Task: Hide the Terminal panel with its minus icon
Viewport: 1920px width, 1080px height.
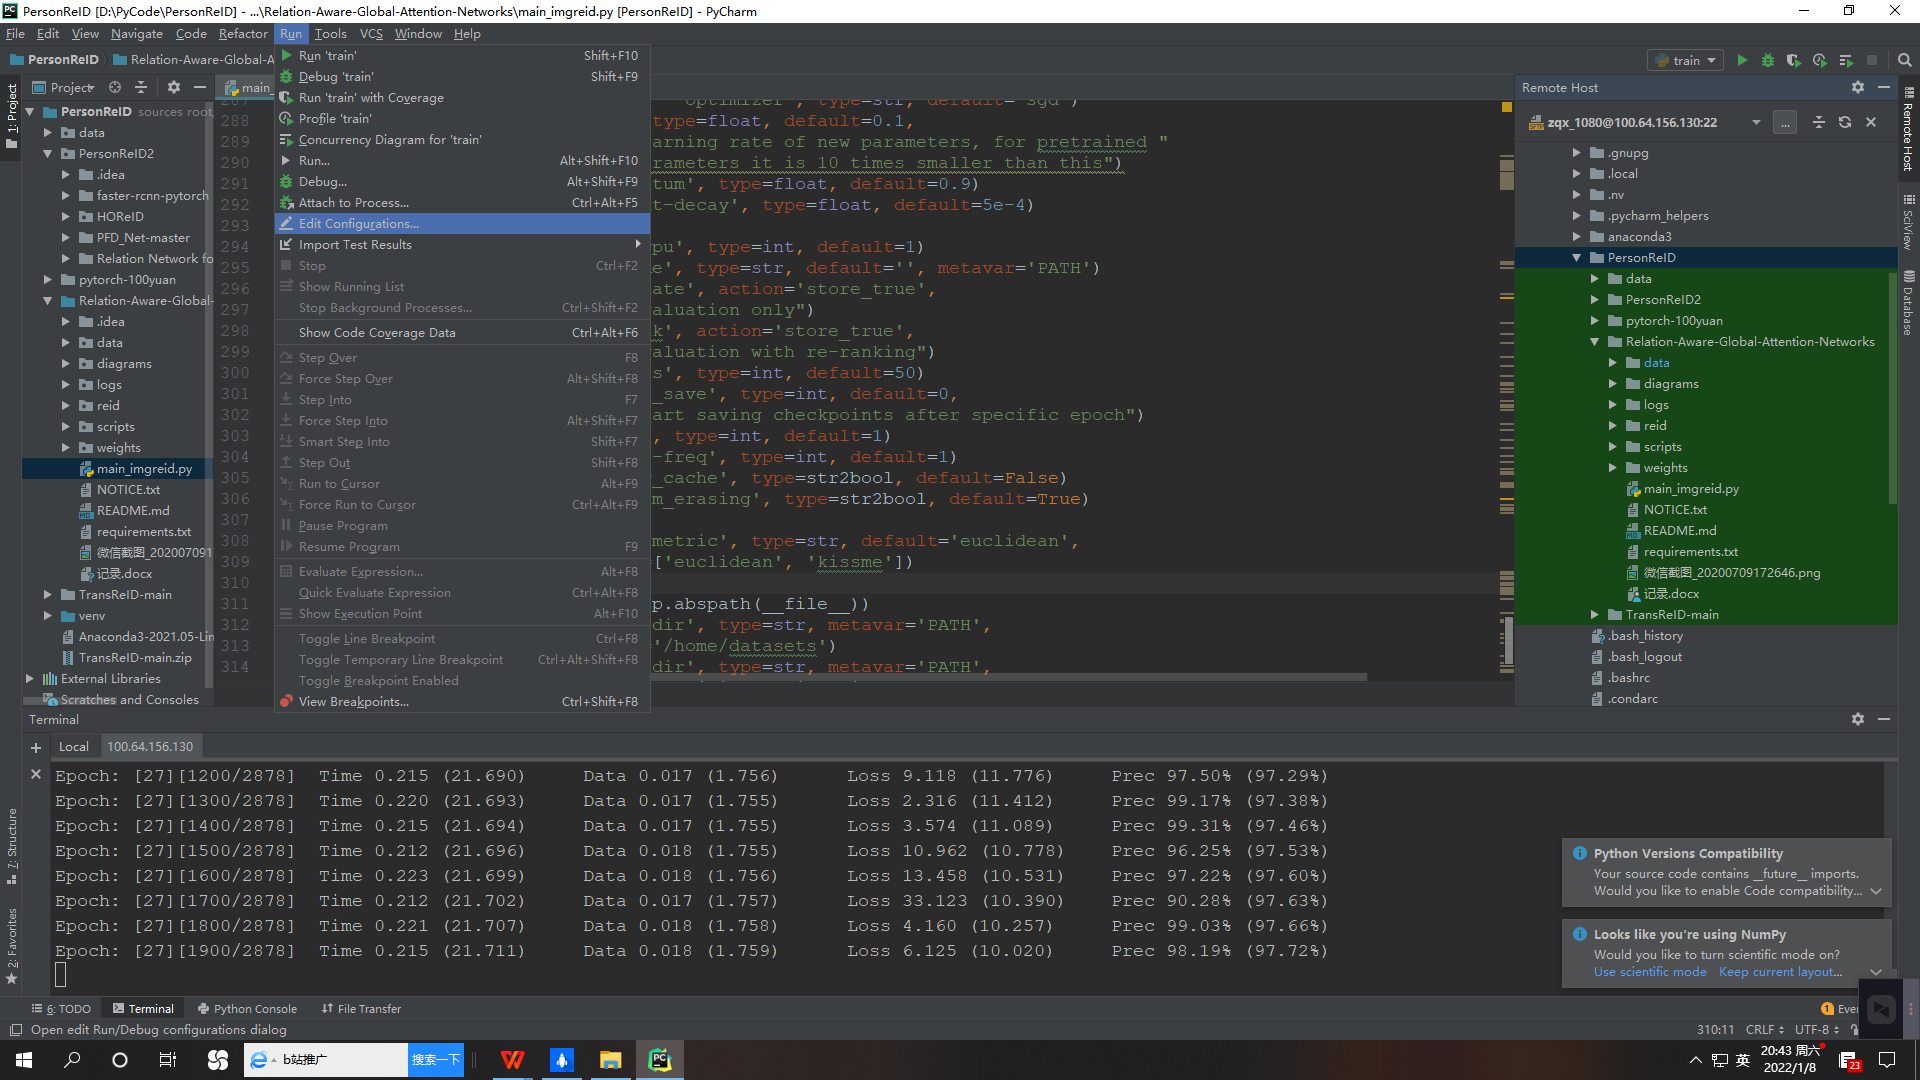Action: (1884, 719)
